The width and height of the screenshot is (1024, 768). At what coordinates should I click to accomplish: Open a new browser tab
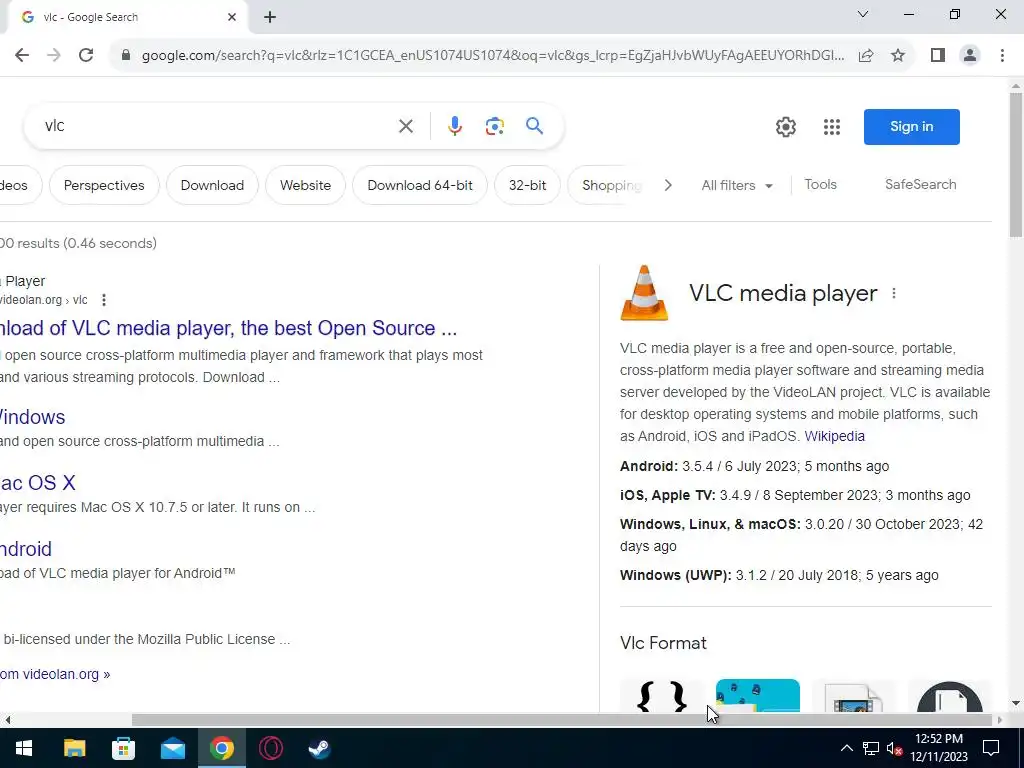(270, 18)
